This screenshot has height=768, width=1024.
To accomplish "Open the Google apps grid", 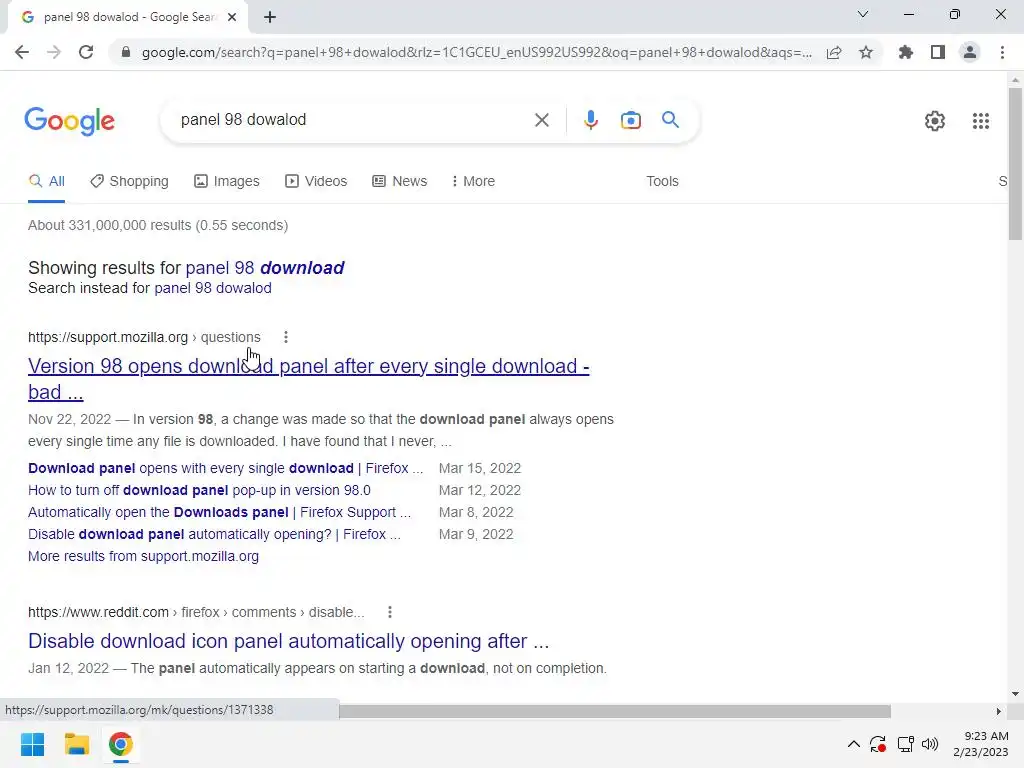I will coord(980,121).
